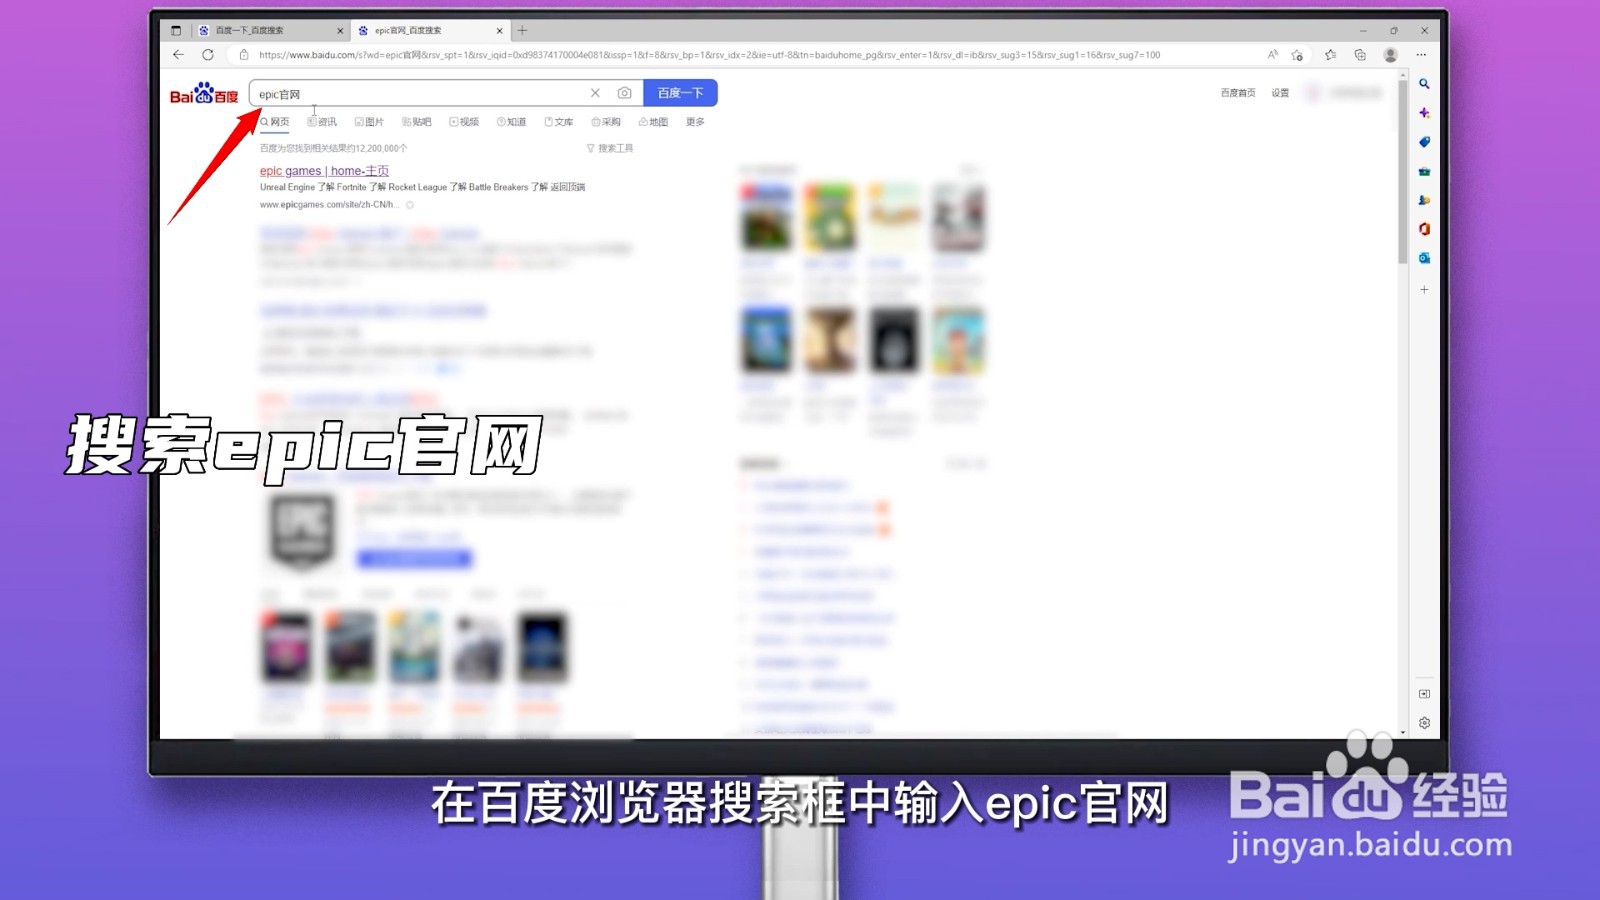Screen dimensions: 1600x900
Task: Open the Outlook icon in sidebar
Action: (x=1424, y=258)
